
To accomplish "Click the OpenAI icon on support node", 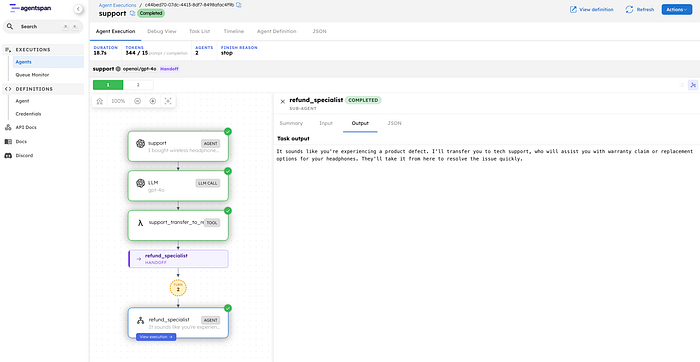I will tap(141, 144).
